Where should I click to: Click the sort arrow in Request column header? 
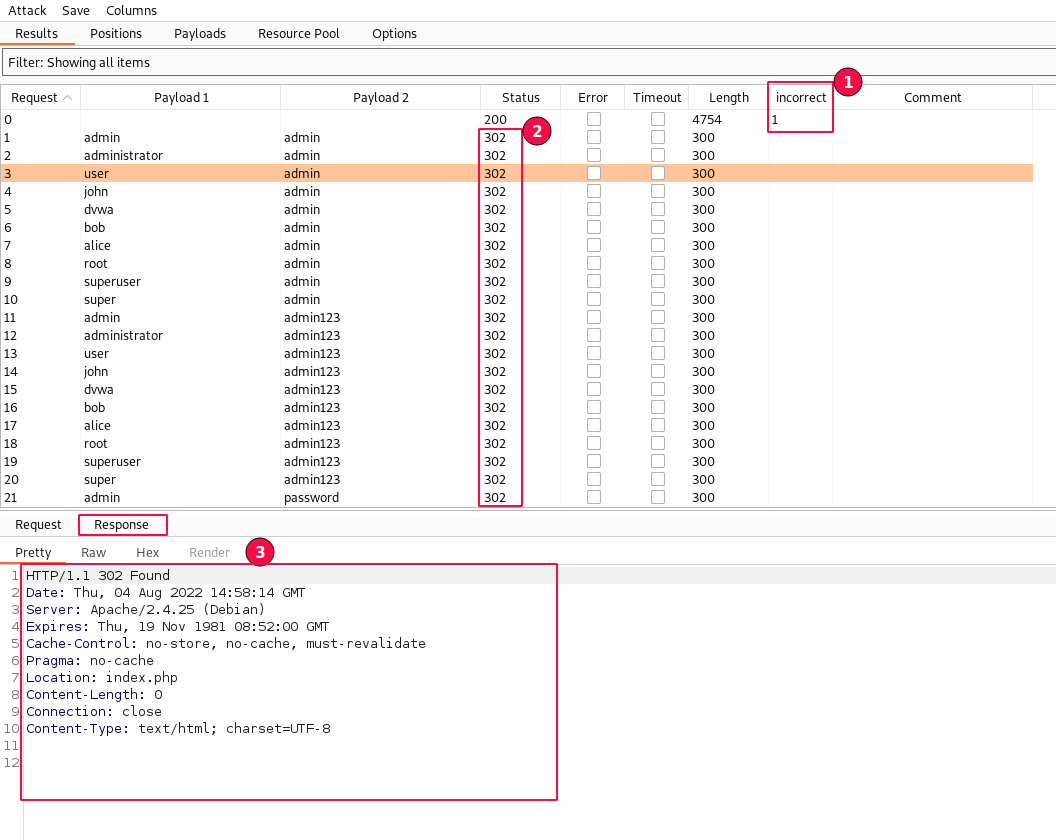point(67,98)
